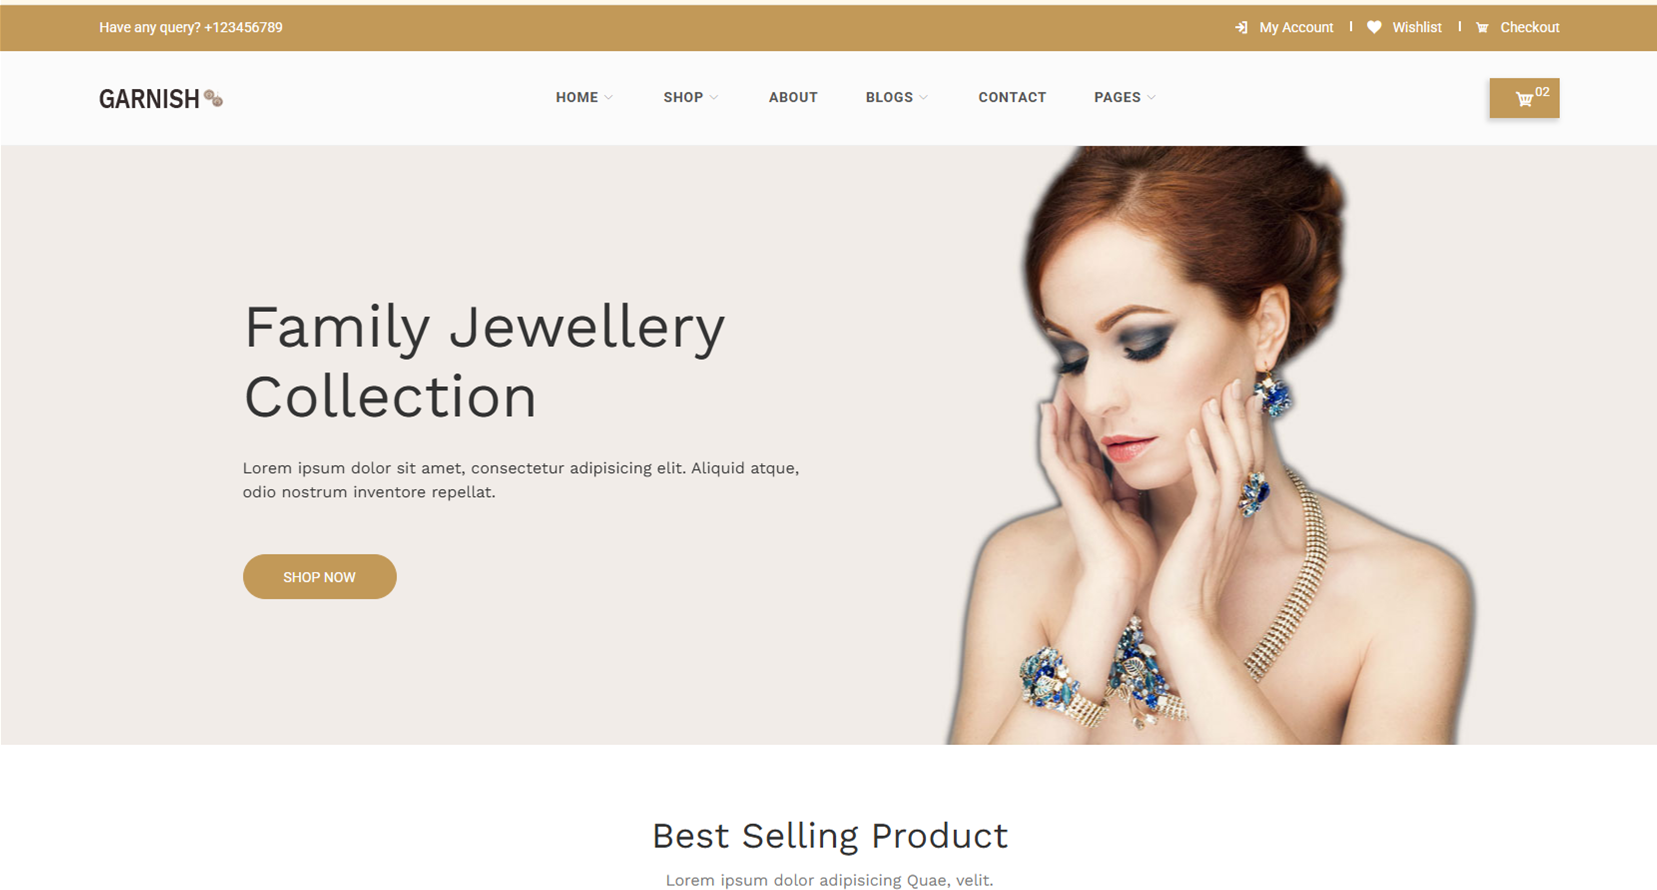This screenshot has width=1657, height=890.
Task: Click the Family Jewellery Collection heading
Action: (x=484, y=361)
